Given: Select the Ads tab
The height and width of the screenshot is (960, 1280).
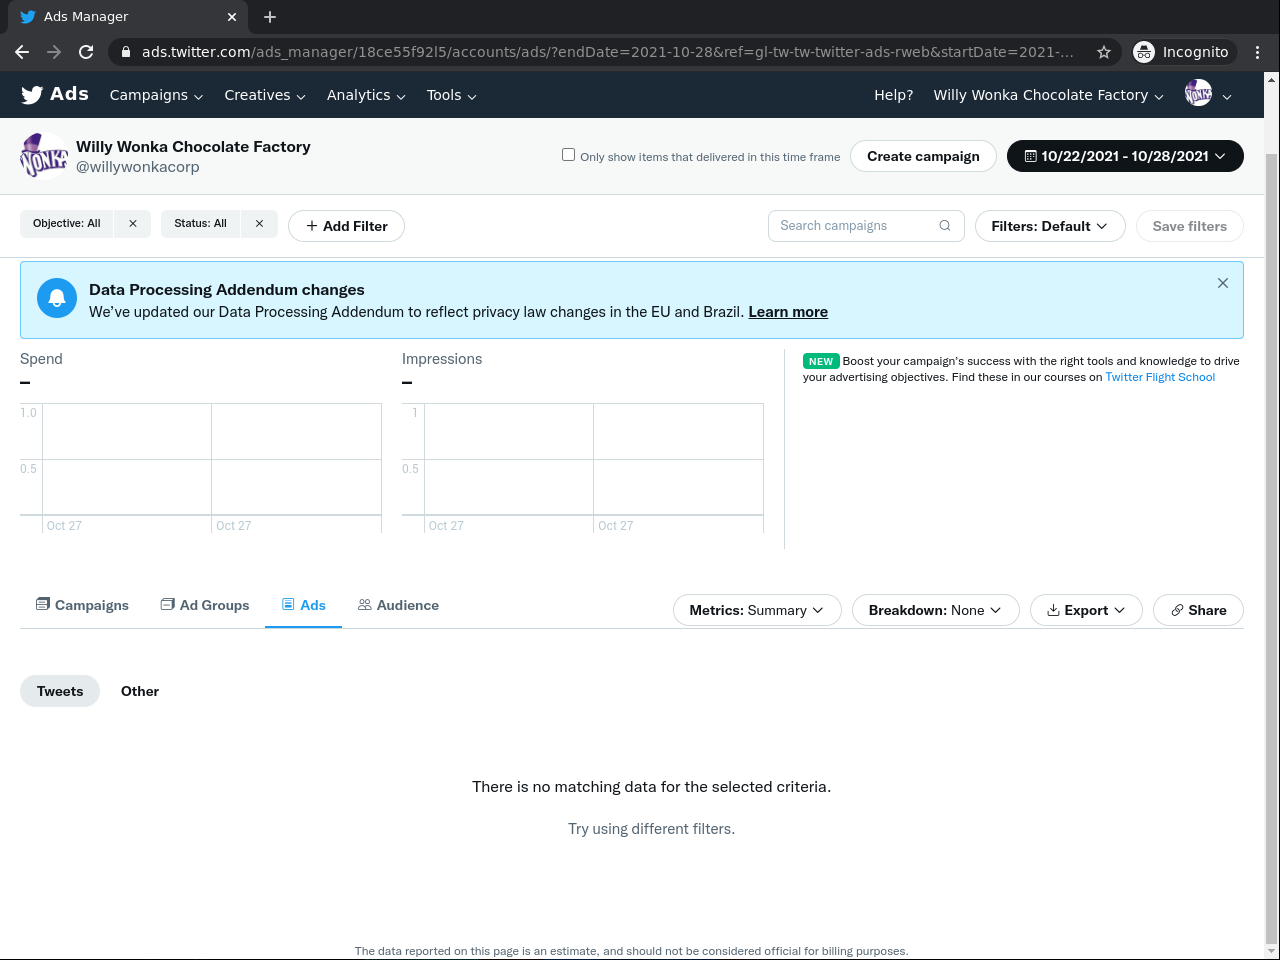Looking at the screenshot, I should (x=304, y=605).
